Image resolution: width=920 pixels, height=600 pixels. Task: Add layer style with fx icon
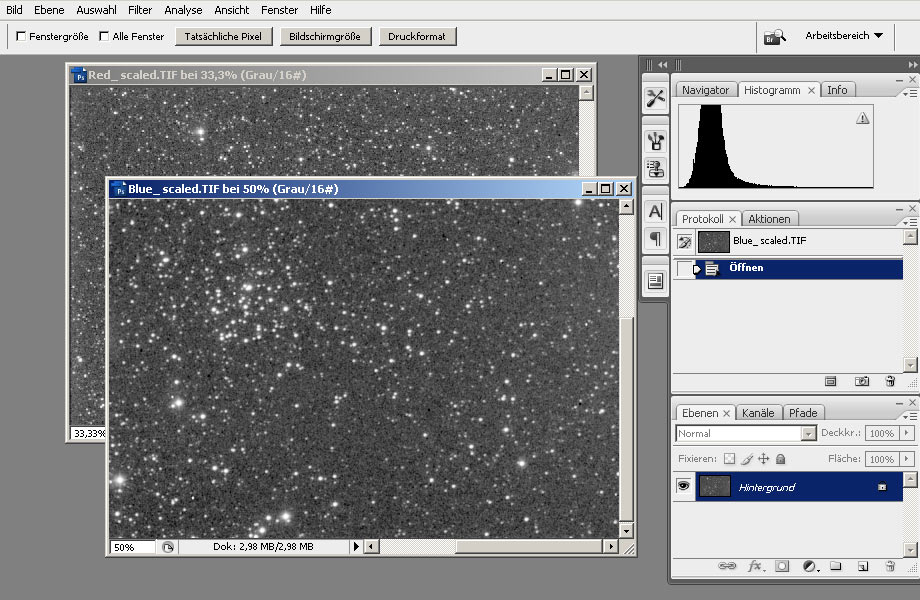tap(755, 566)
